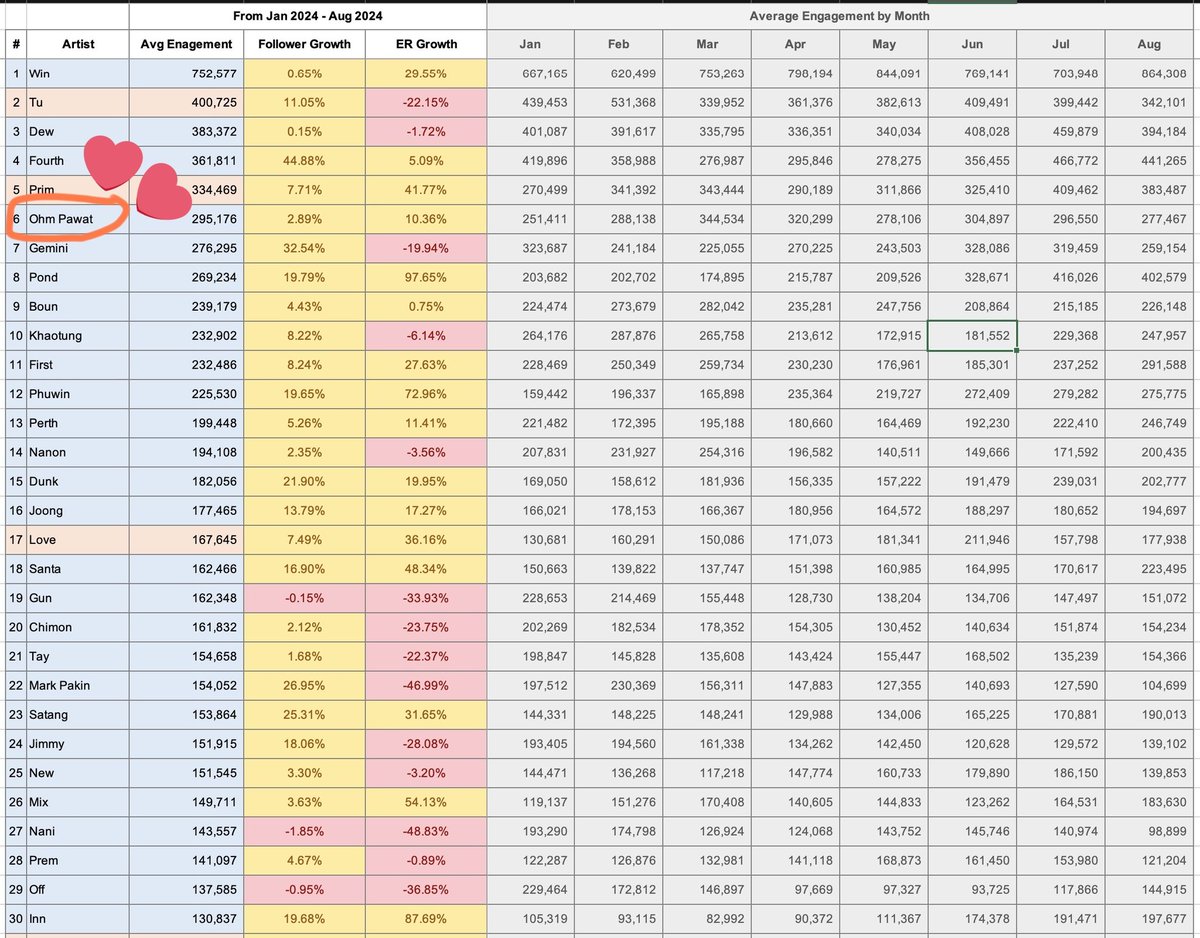
Task: Select Love's Jun value 211,946
Action: [973, 540]
